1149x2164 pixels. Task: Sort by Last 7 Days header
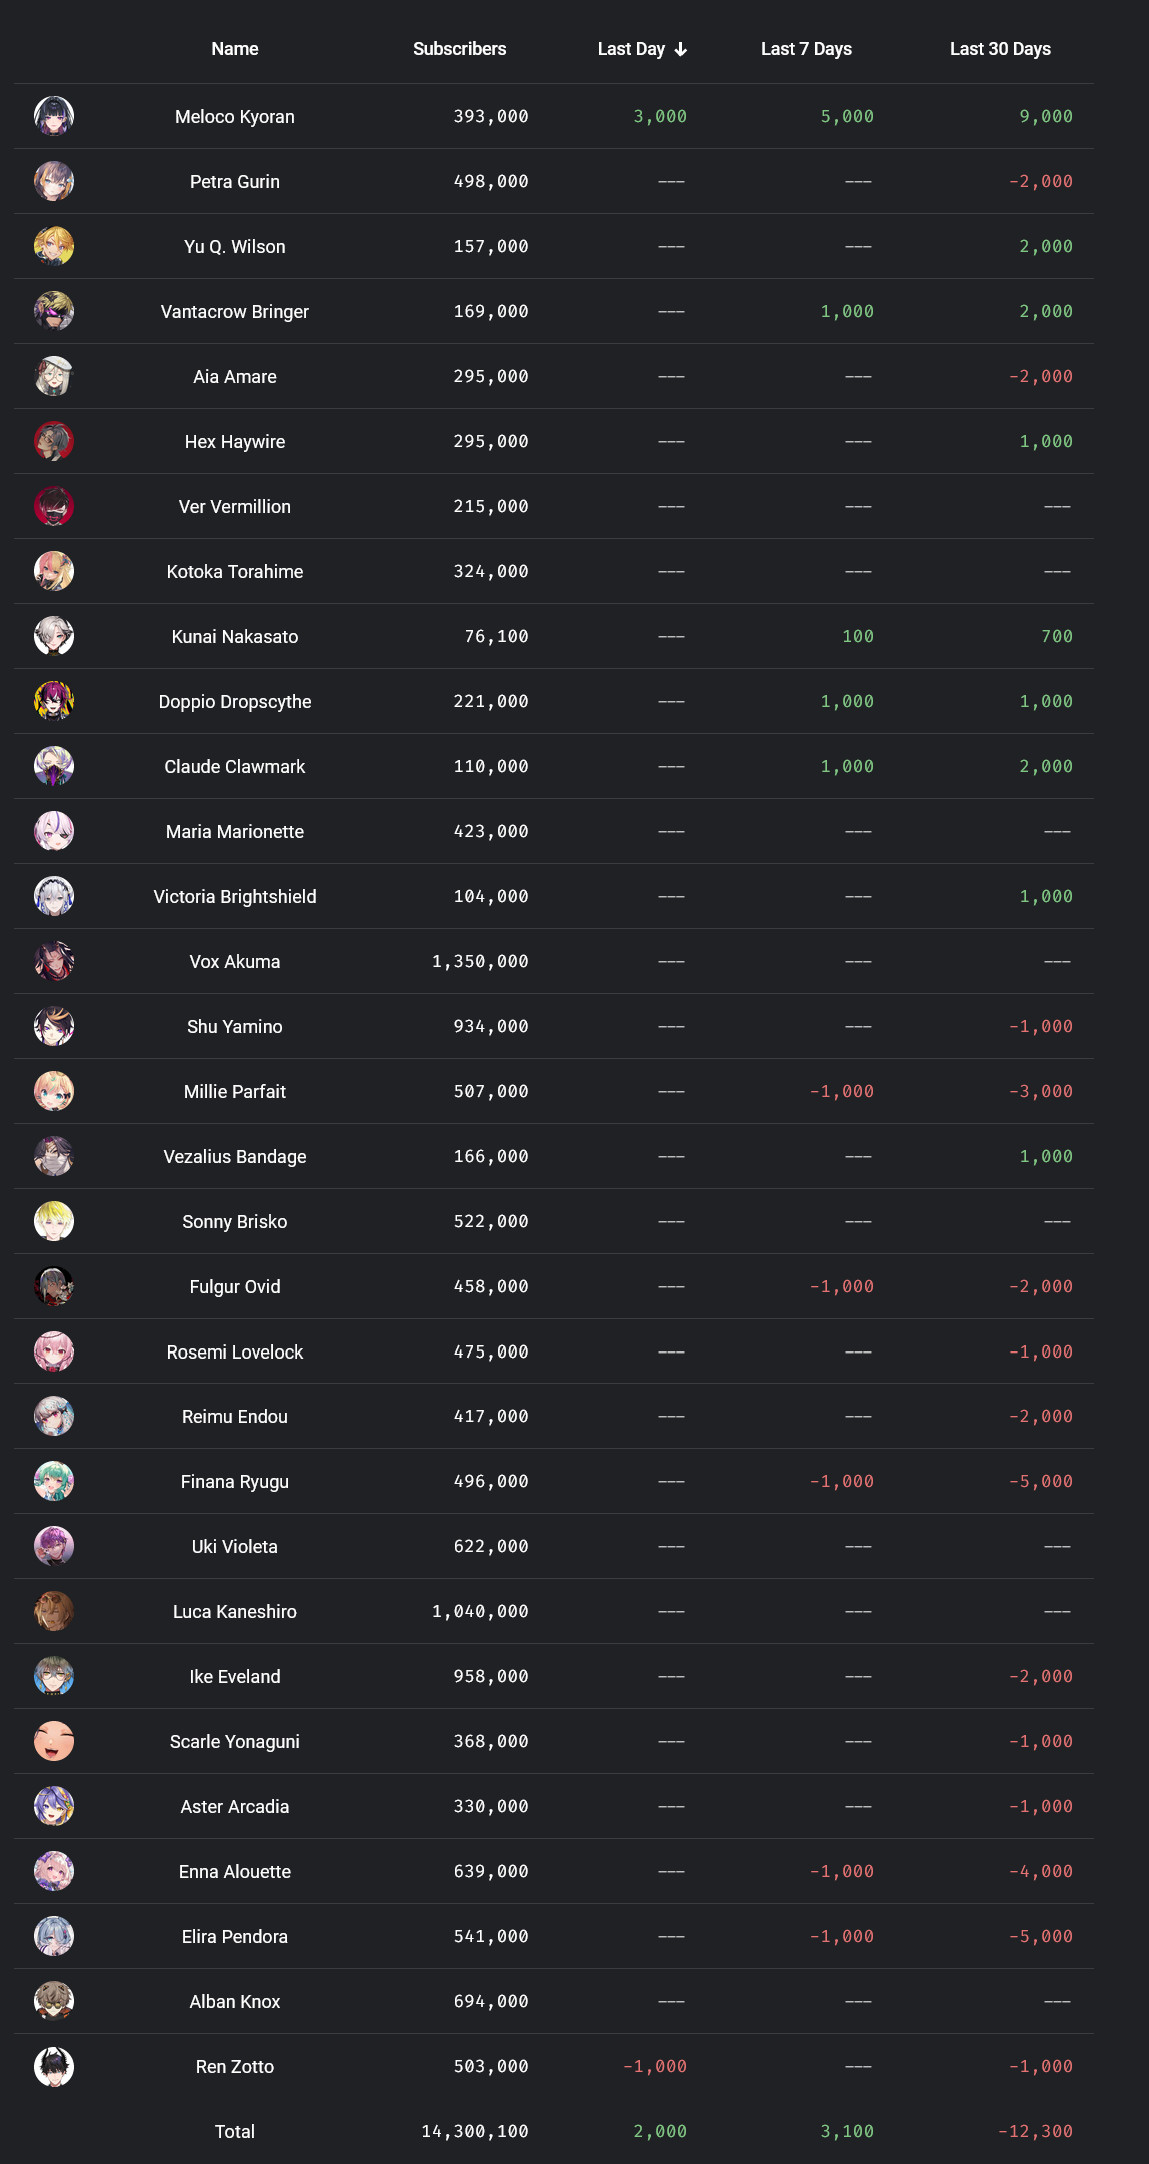806,49
